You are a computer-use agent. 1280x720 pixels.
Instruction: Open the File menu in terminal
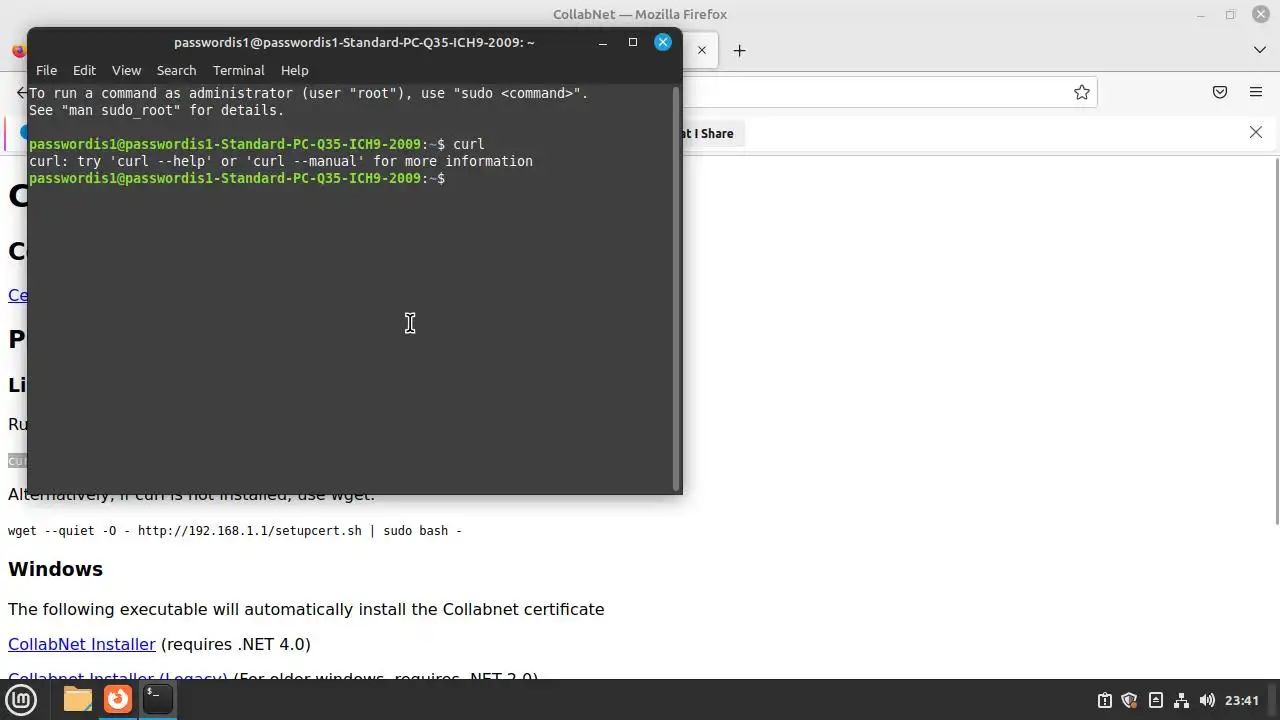click(46, 70)
